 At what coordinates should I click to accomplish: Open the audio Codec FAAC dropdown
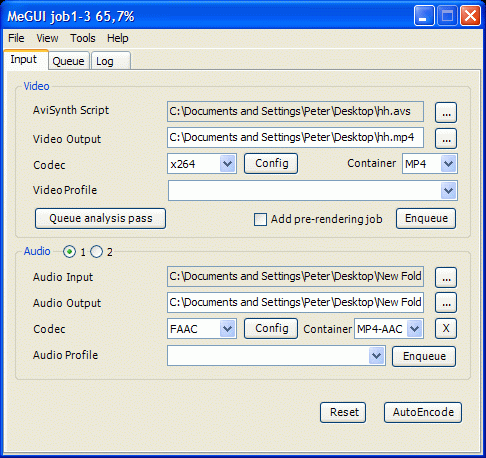point(202,329)
